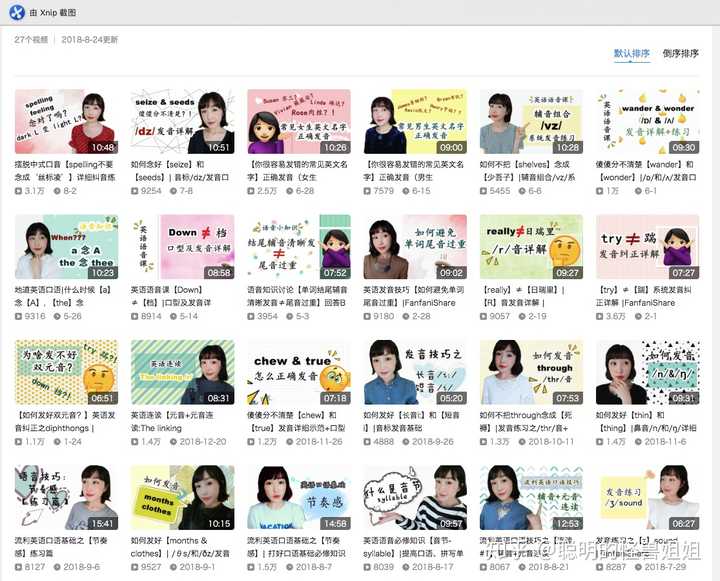The image size is (720, 581).
Task: Click the clock icon beside 2018-12-20
Action: coord(174,442)
